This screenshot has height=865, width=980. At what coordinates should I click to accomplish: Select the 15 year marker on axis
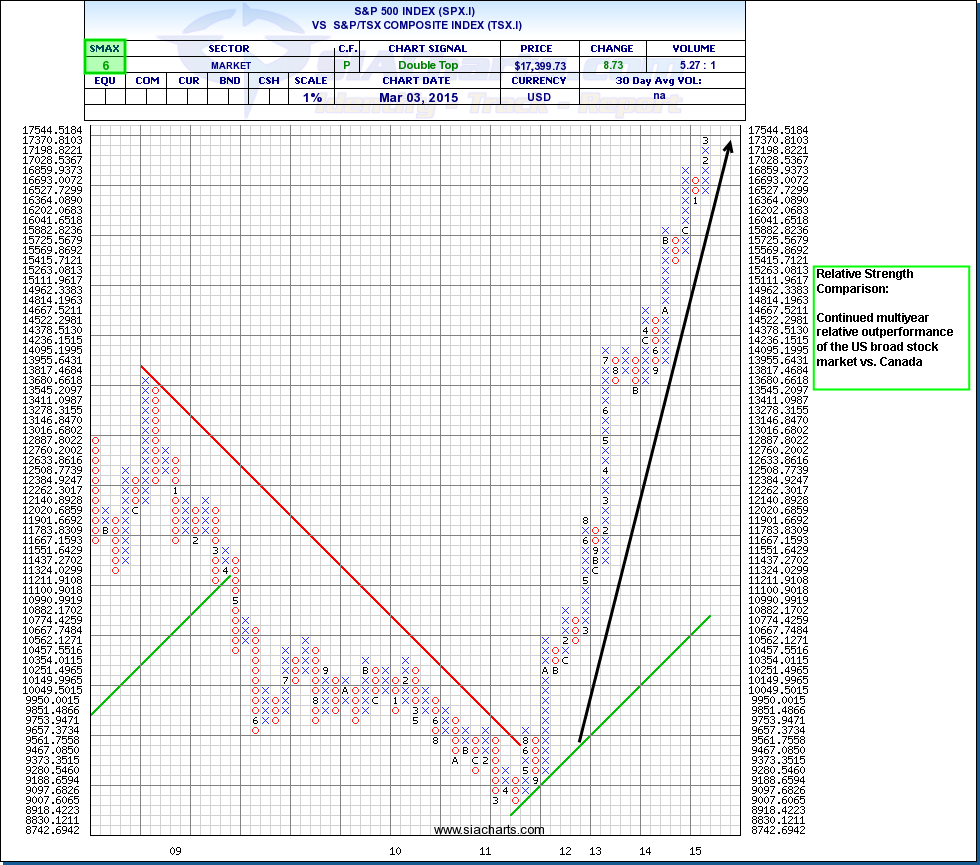(694, 850)
